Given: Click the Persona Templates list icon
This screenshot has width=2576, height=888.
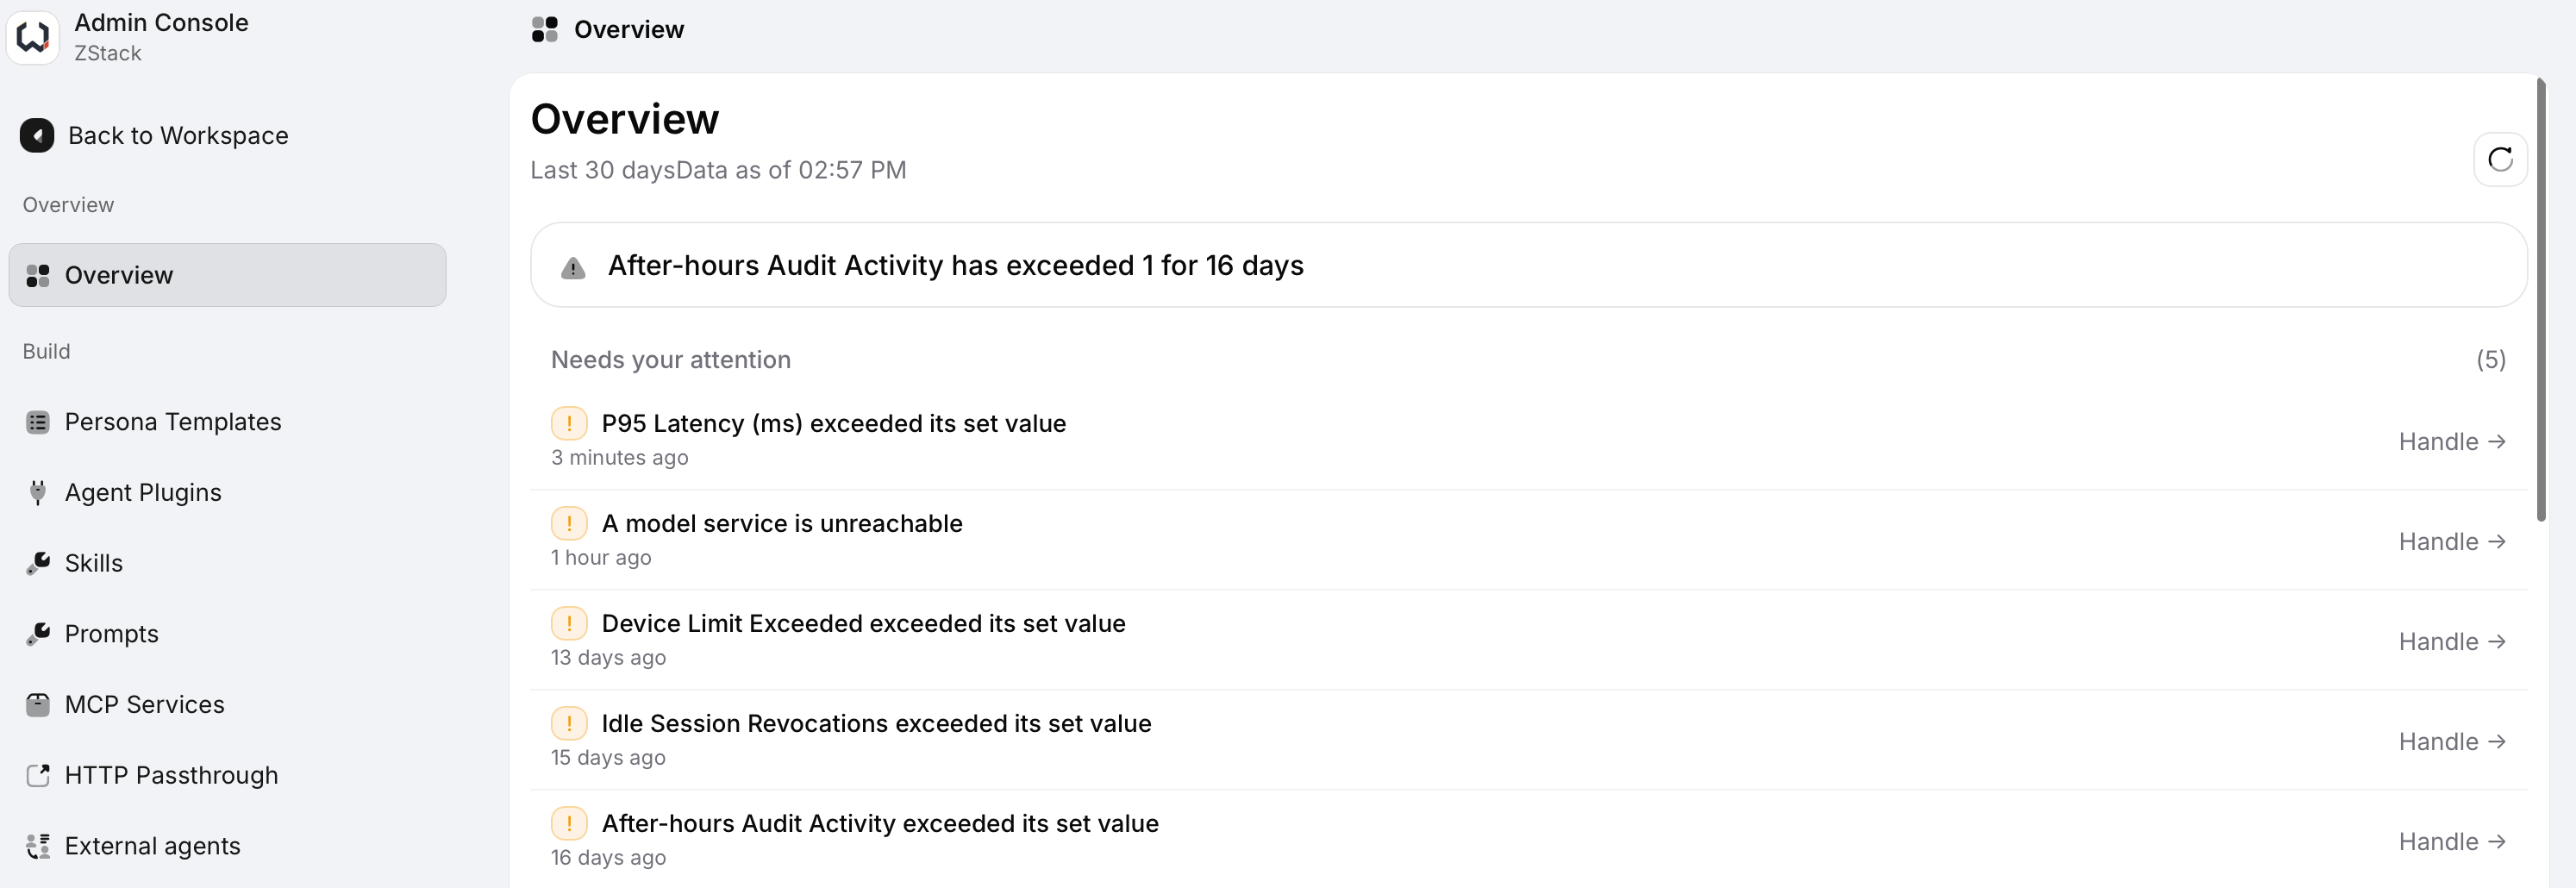Looking at the screenshot, I should 38,422.
